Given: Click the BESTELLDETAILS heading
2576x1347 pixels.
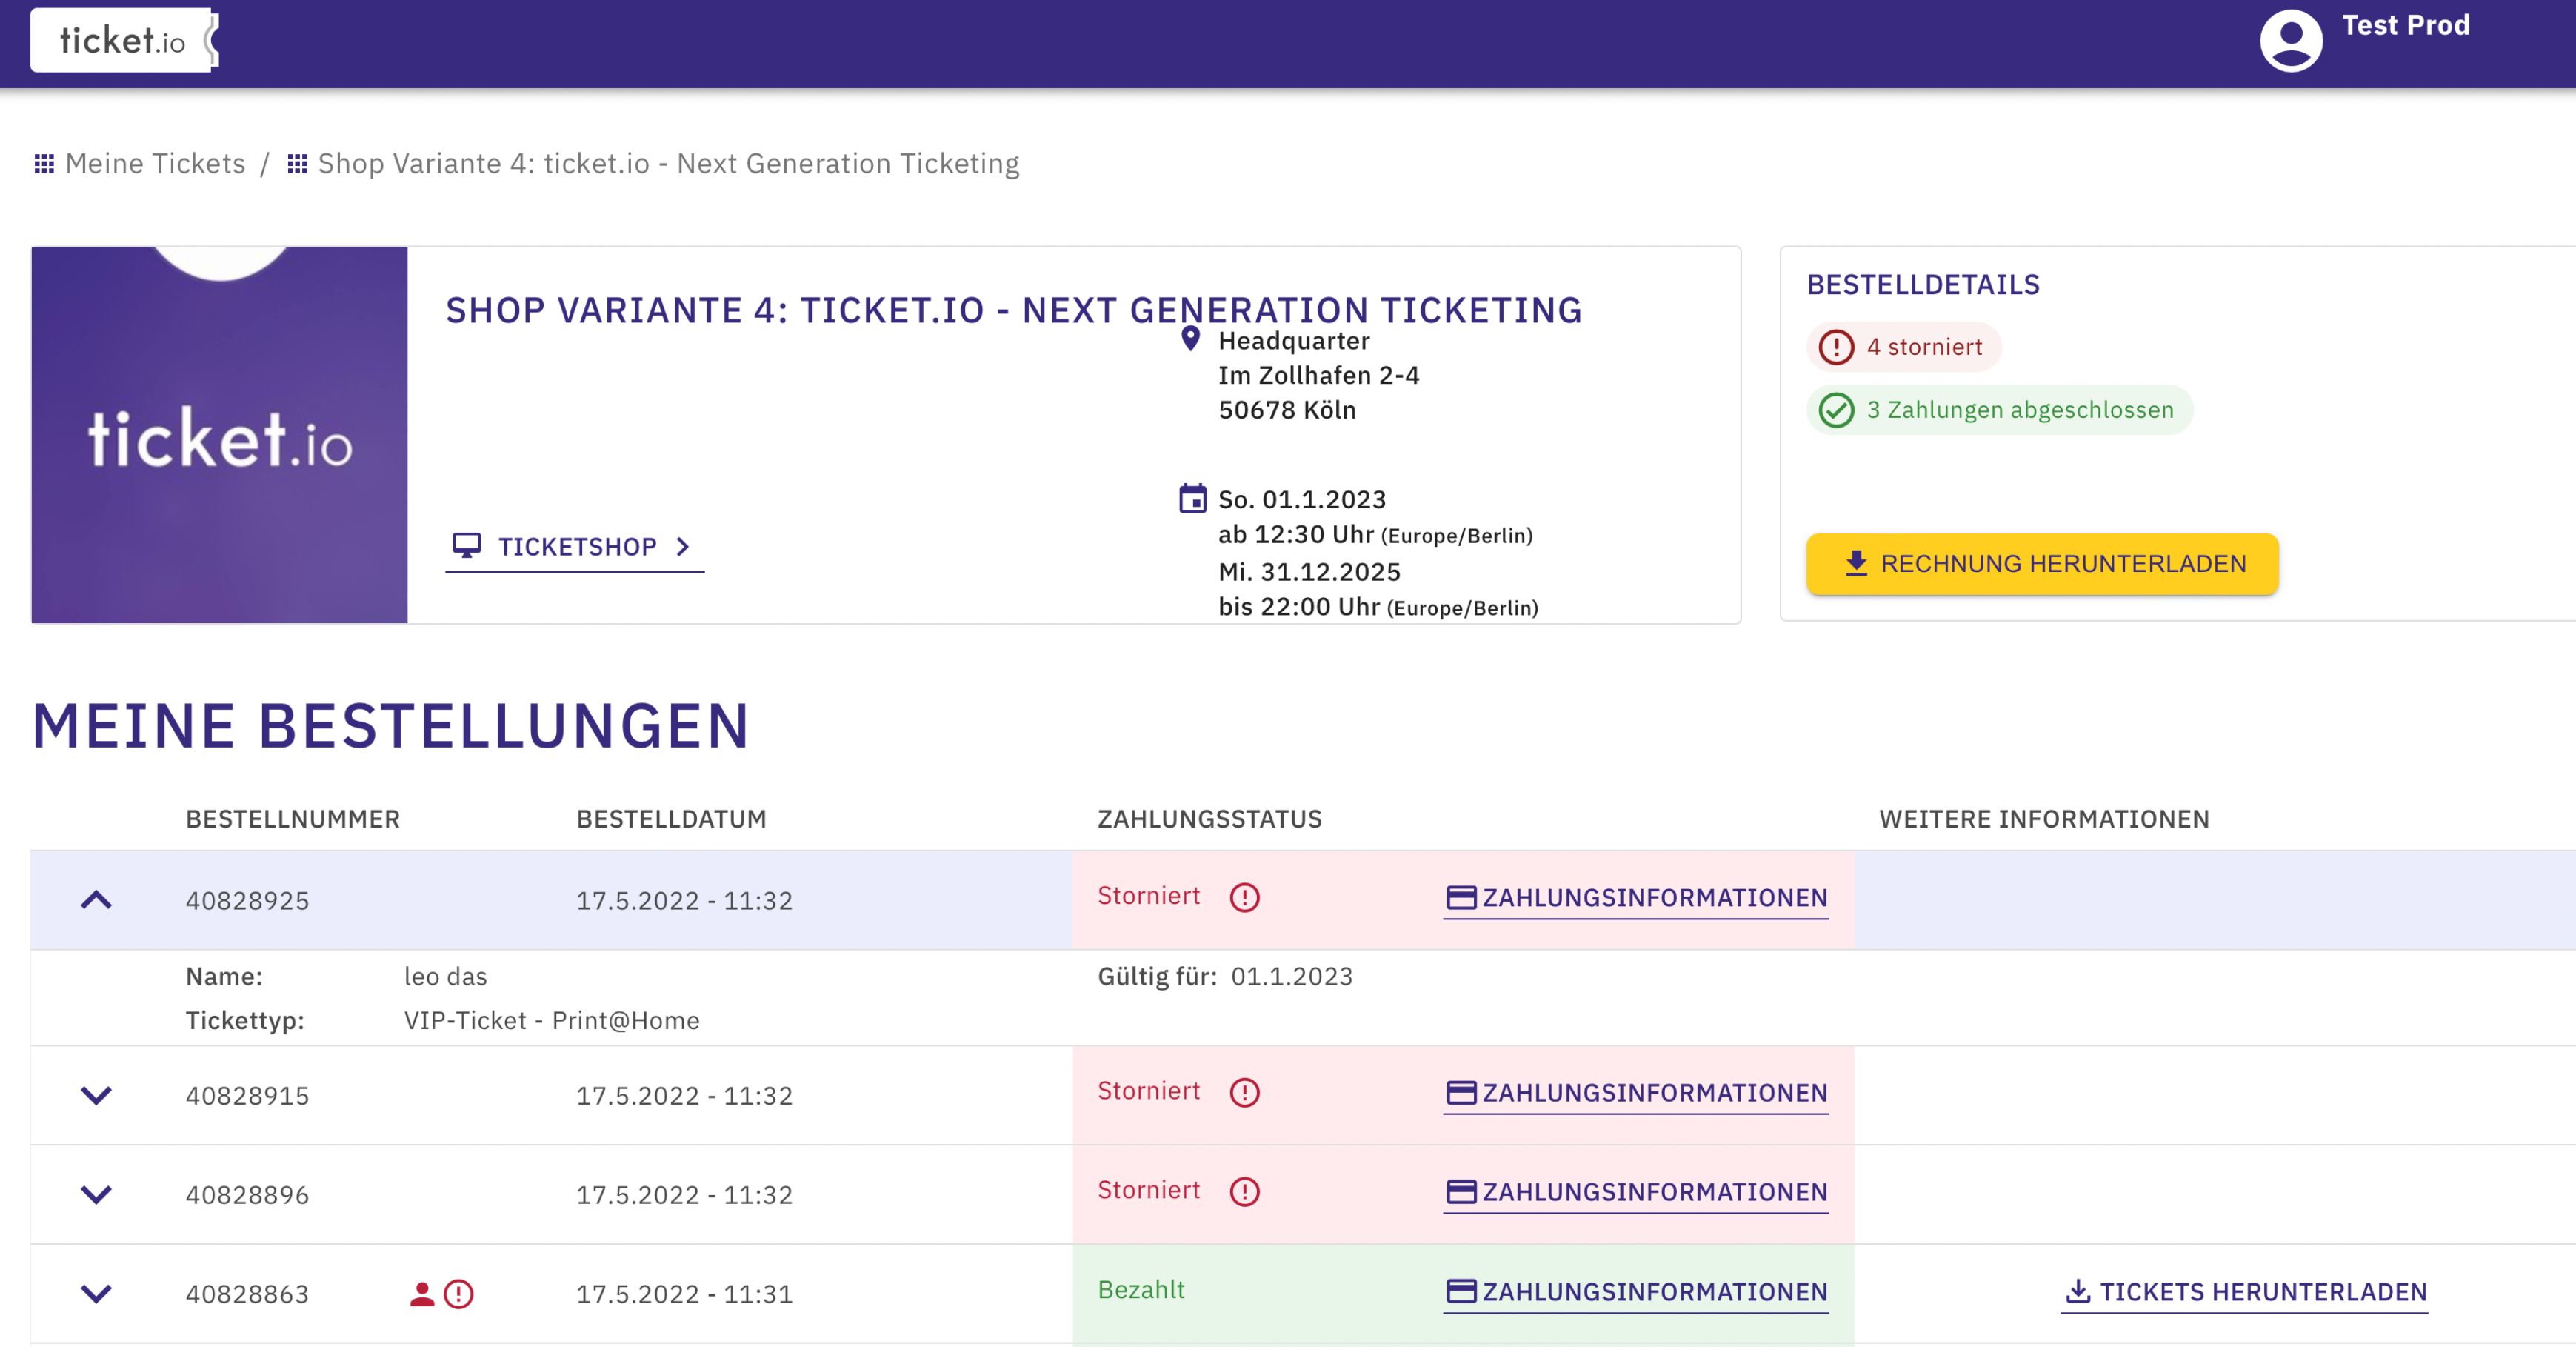Looking at the screenshot, I should tap(1922, 284).
